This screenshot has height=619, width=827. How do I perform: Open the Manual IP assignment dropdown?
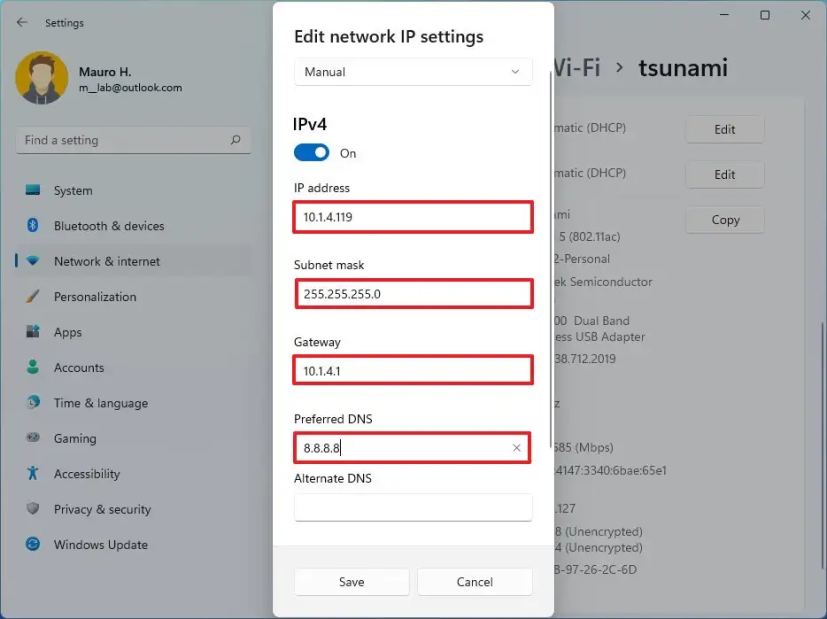412,72
